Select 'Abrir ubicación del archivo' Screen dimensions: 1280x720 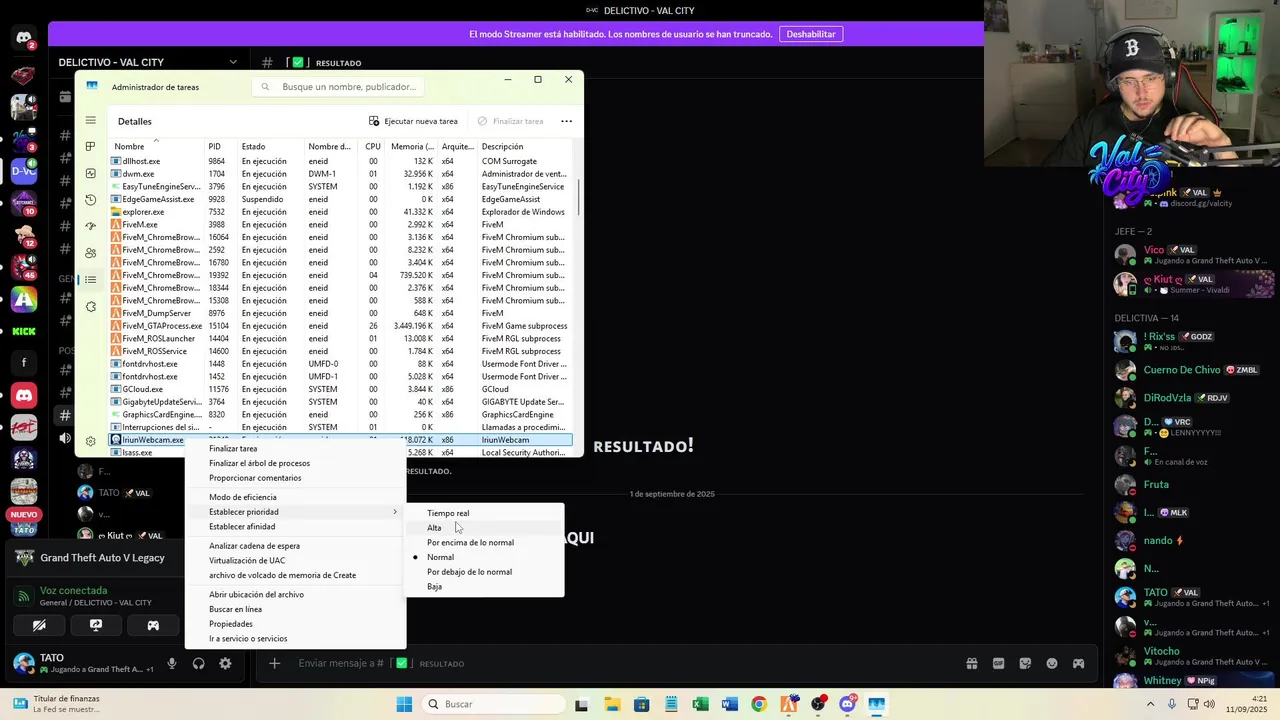click(295, 595)
